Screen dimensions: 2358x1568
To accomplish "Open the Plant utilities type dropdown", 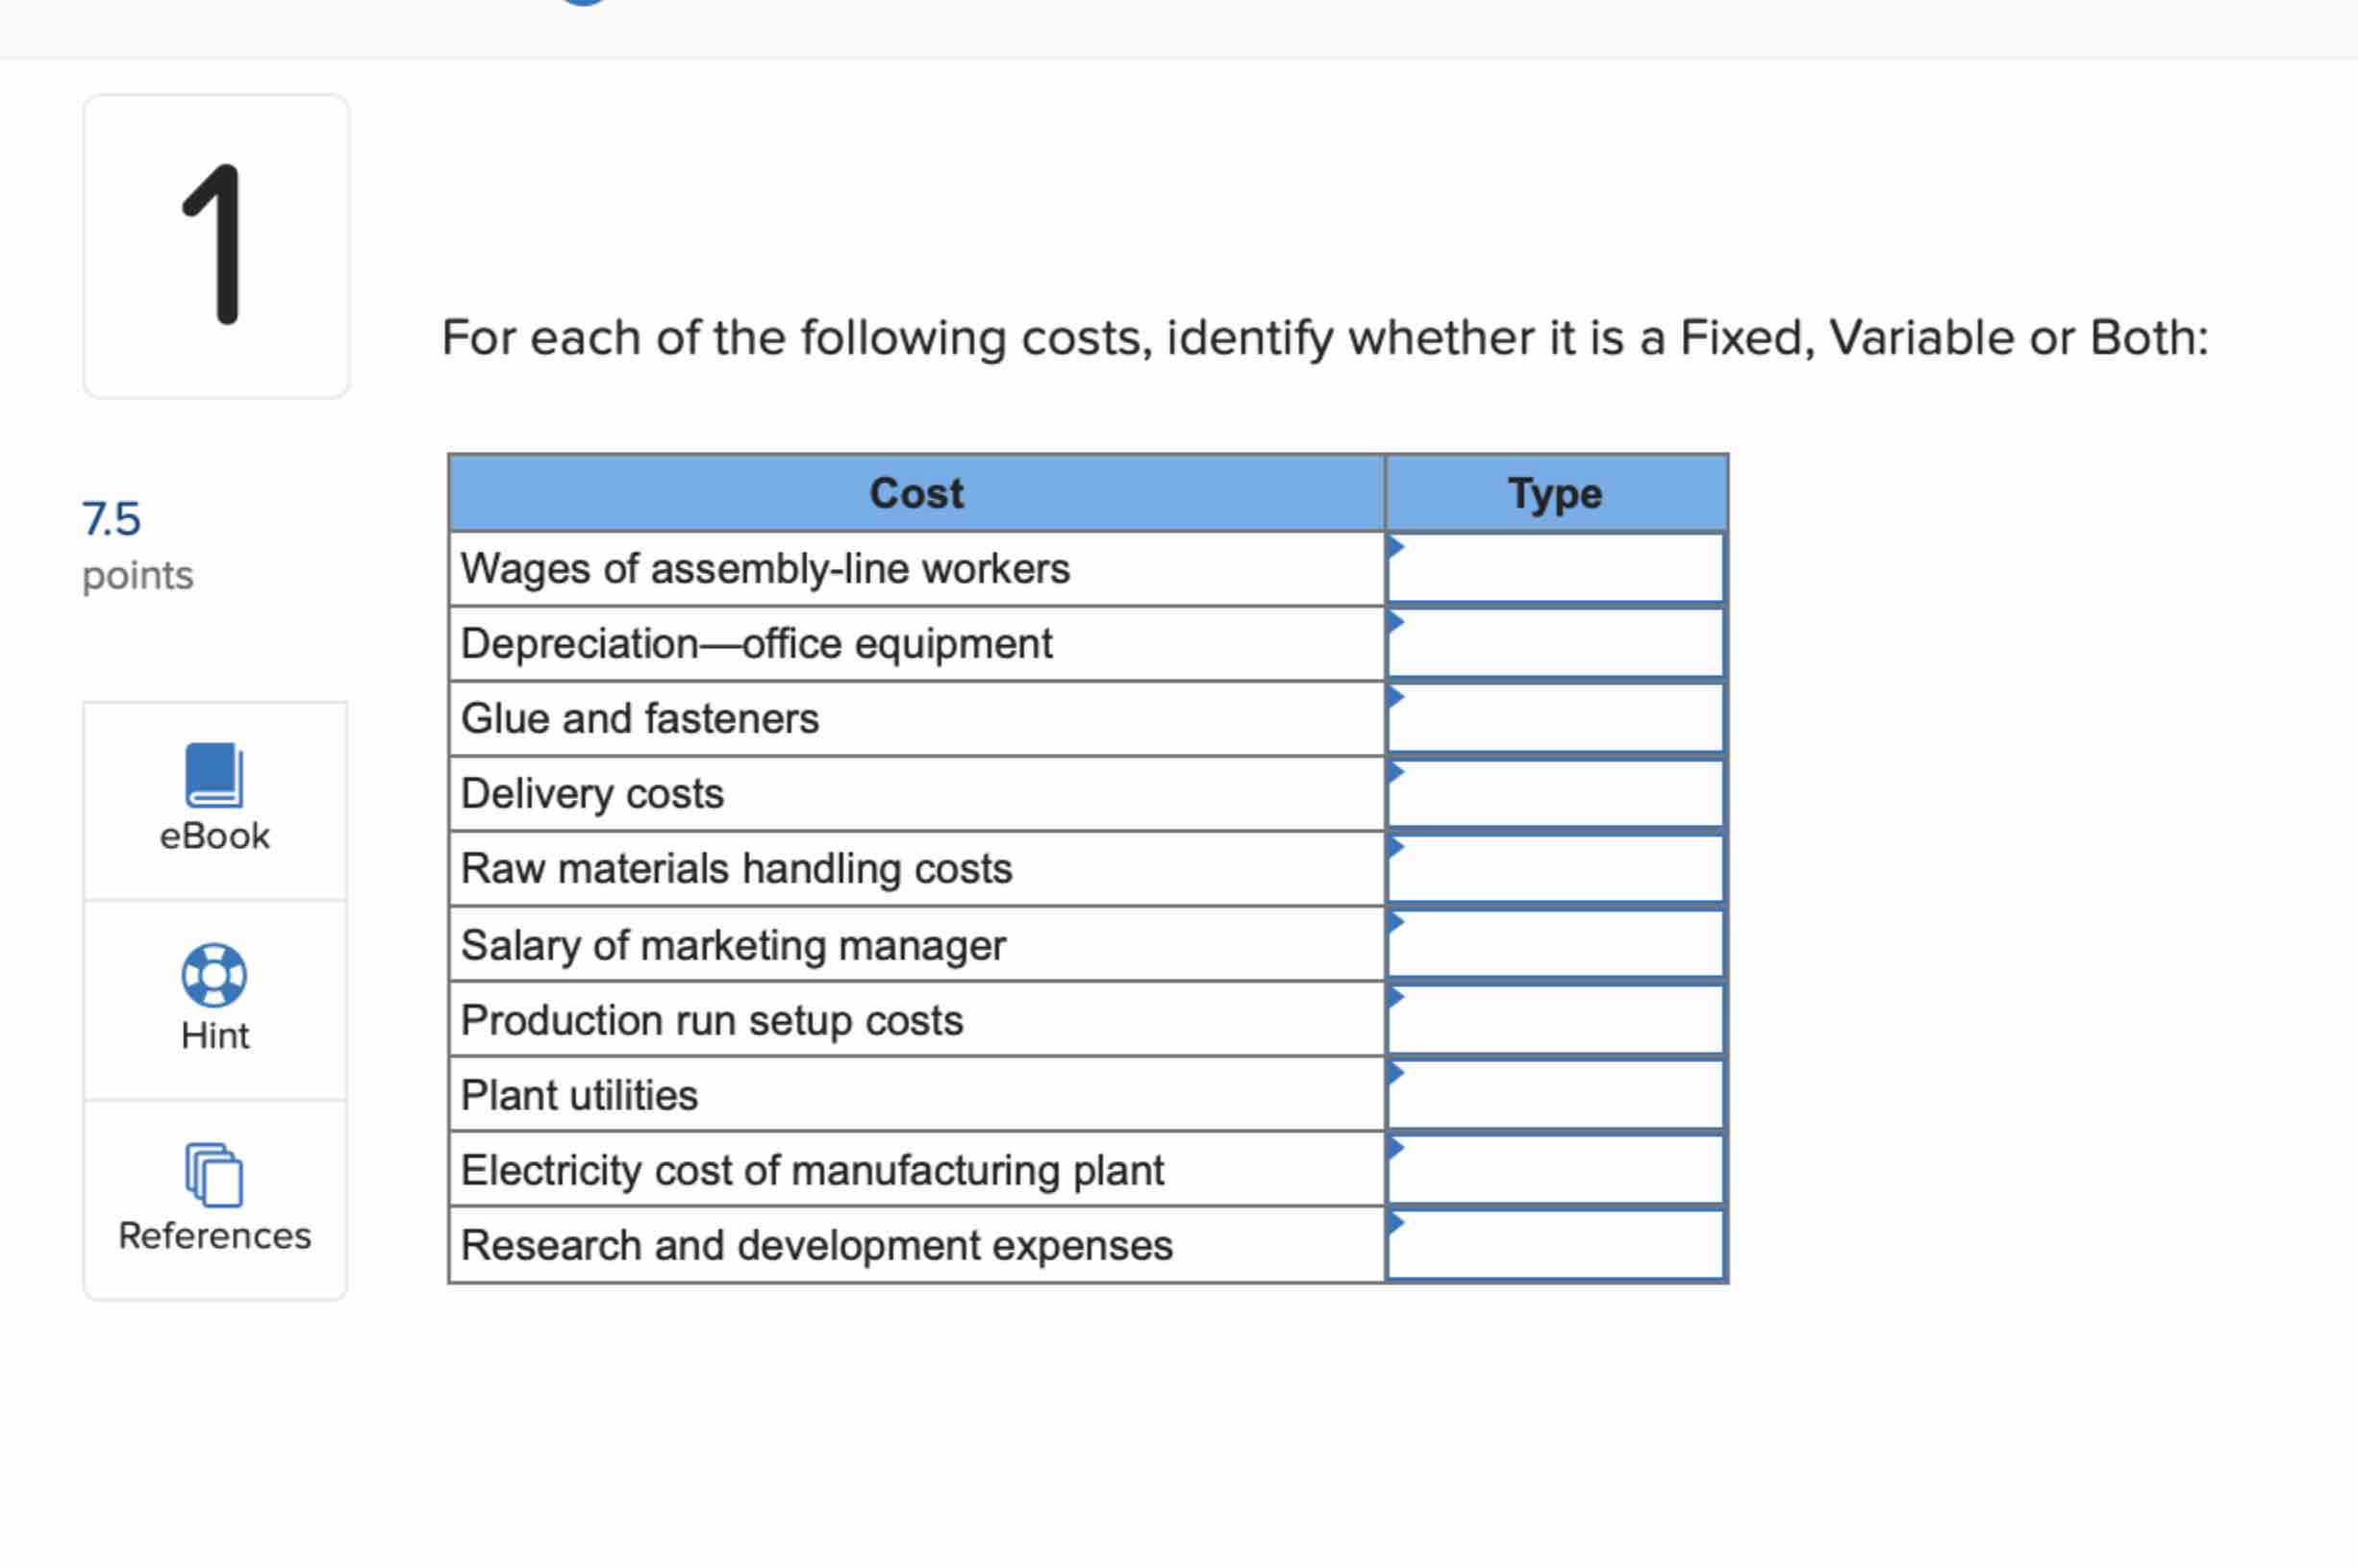I will (x=1555, y=1094).
